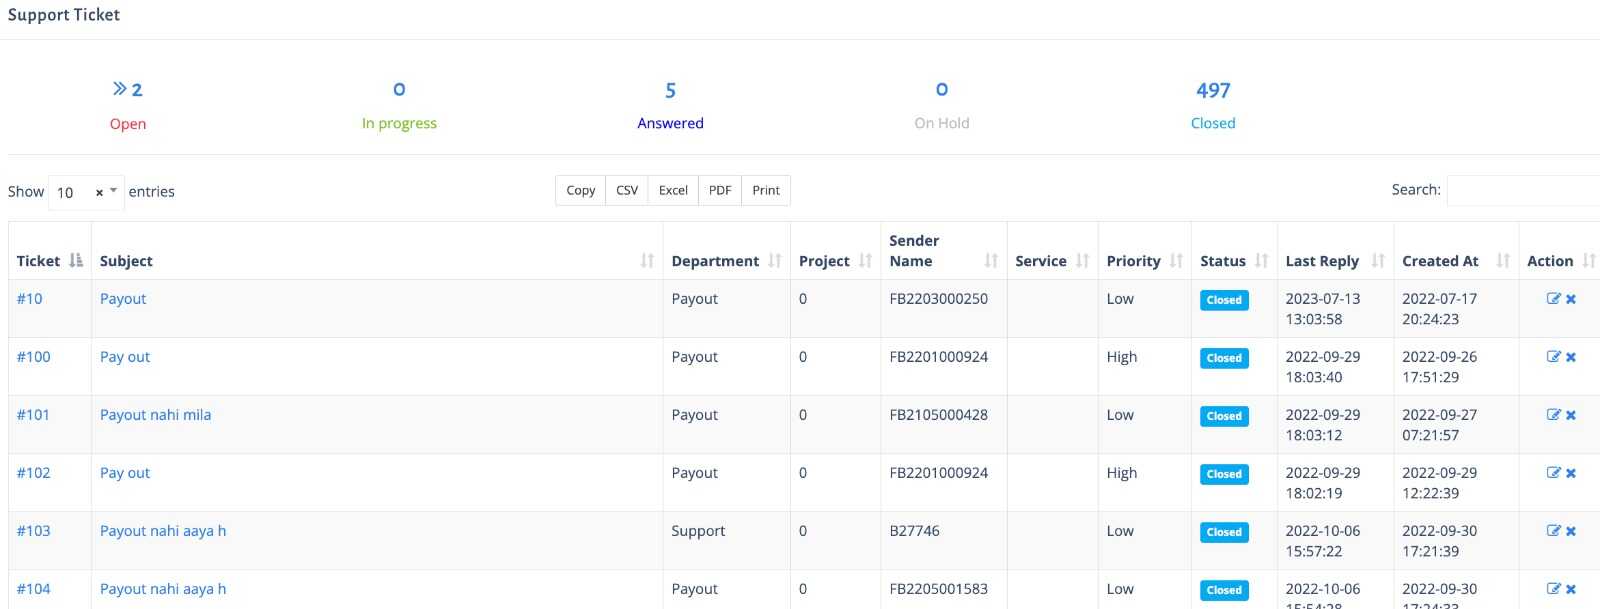Sort table by Ticket column icon
The image size is (1600, 609).
coord(77,261)
